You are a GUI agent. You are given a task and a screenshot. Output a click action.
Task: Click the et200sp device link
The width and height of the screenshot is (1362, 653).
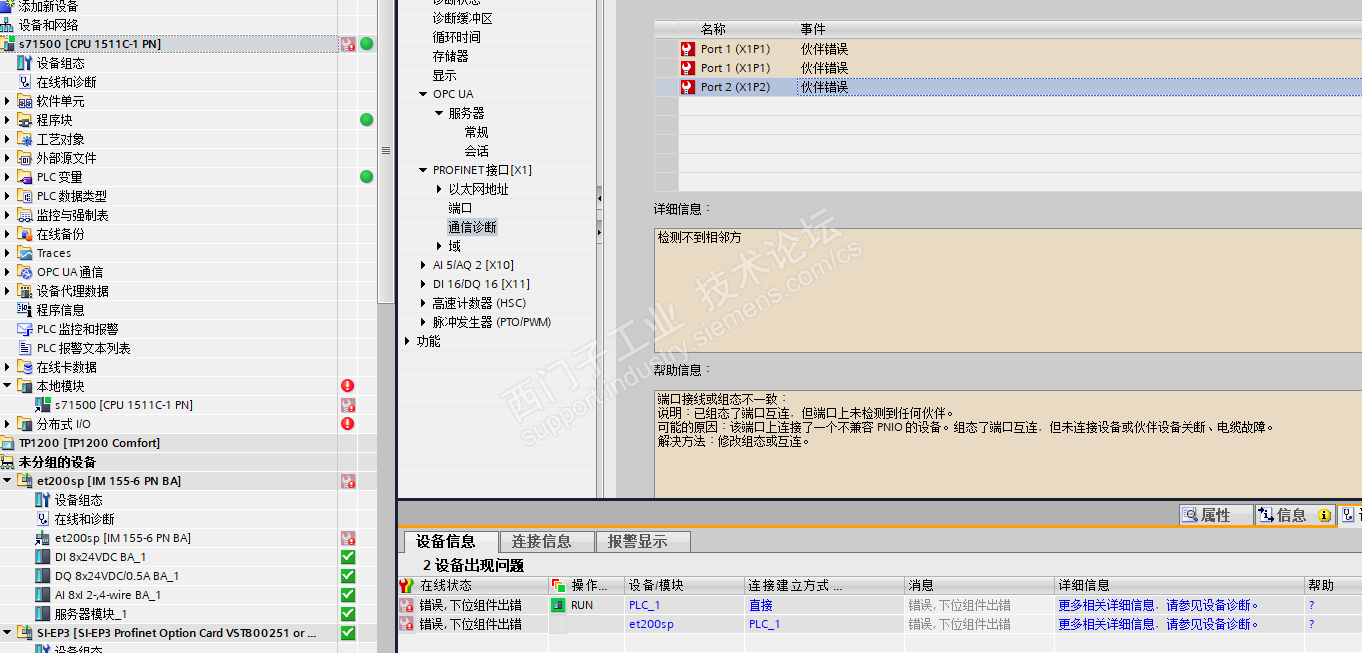pos(651,624)
